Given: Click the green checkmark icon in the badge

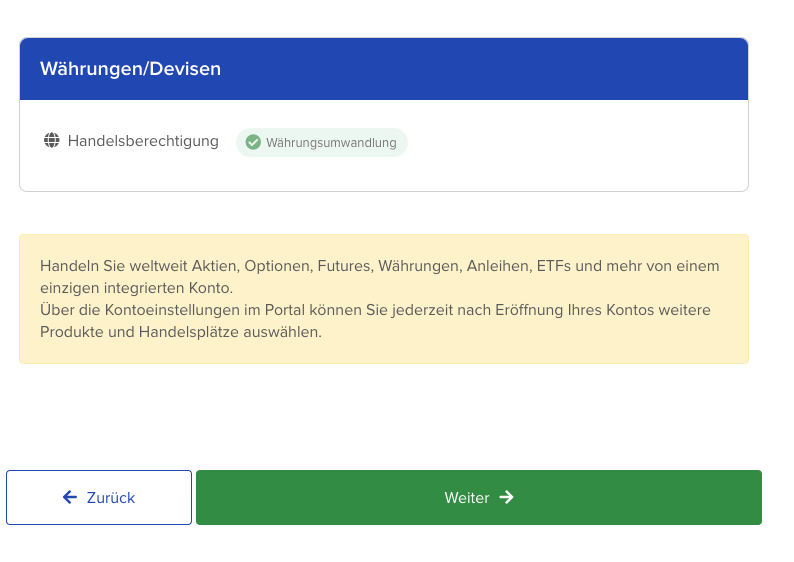Looking at the screenshot, I should pyautogui.click(x=253, y=143).
